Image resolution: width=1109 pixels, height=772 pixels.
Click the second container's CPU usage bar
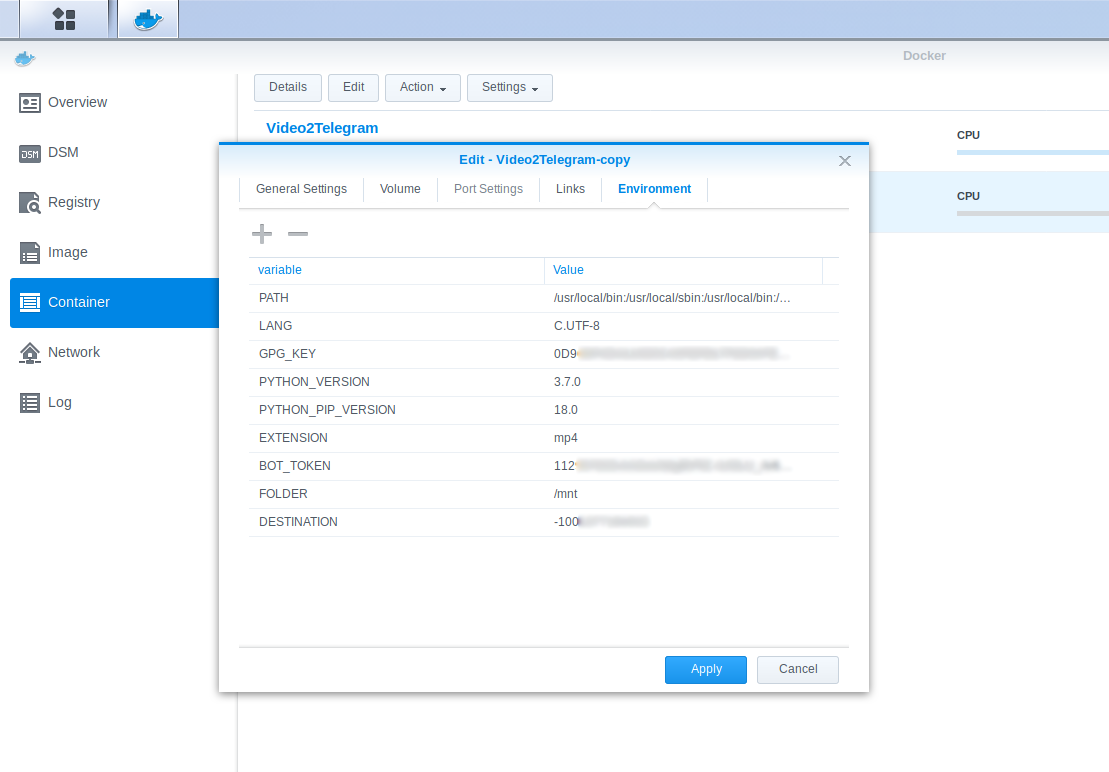[1033, 214]
